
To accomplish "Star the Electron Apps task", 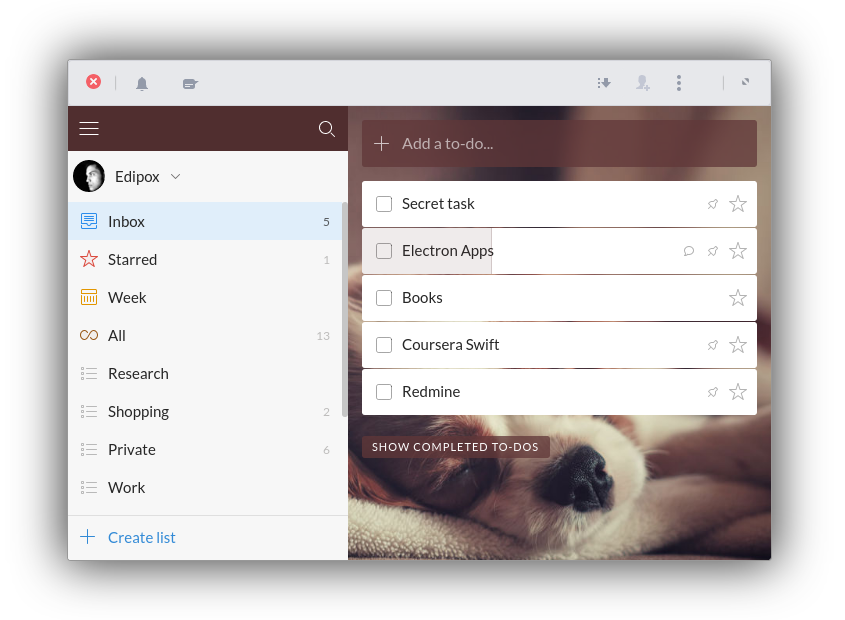I will pos(738,251).
